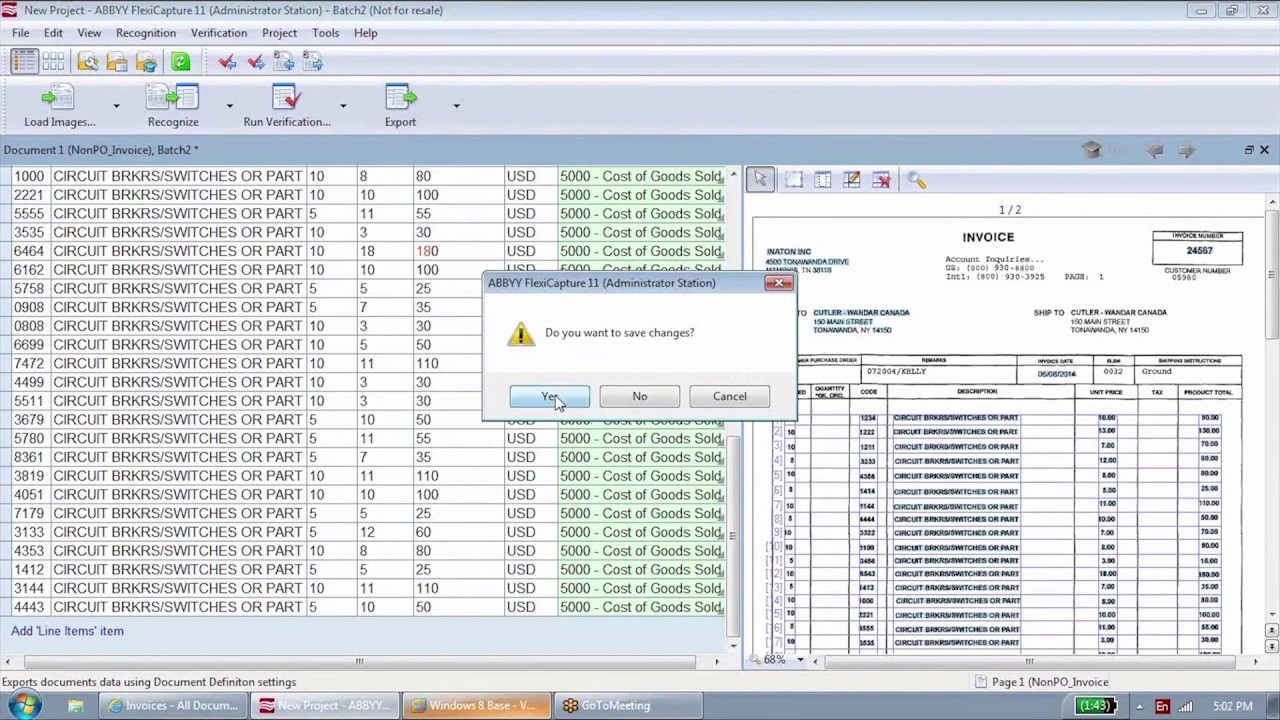The width and height of the screenshot is (1280, 720).
Task: Close the save changes dialog with X
Action: 778,283
